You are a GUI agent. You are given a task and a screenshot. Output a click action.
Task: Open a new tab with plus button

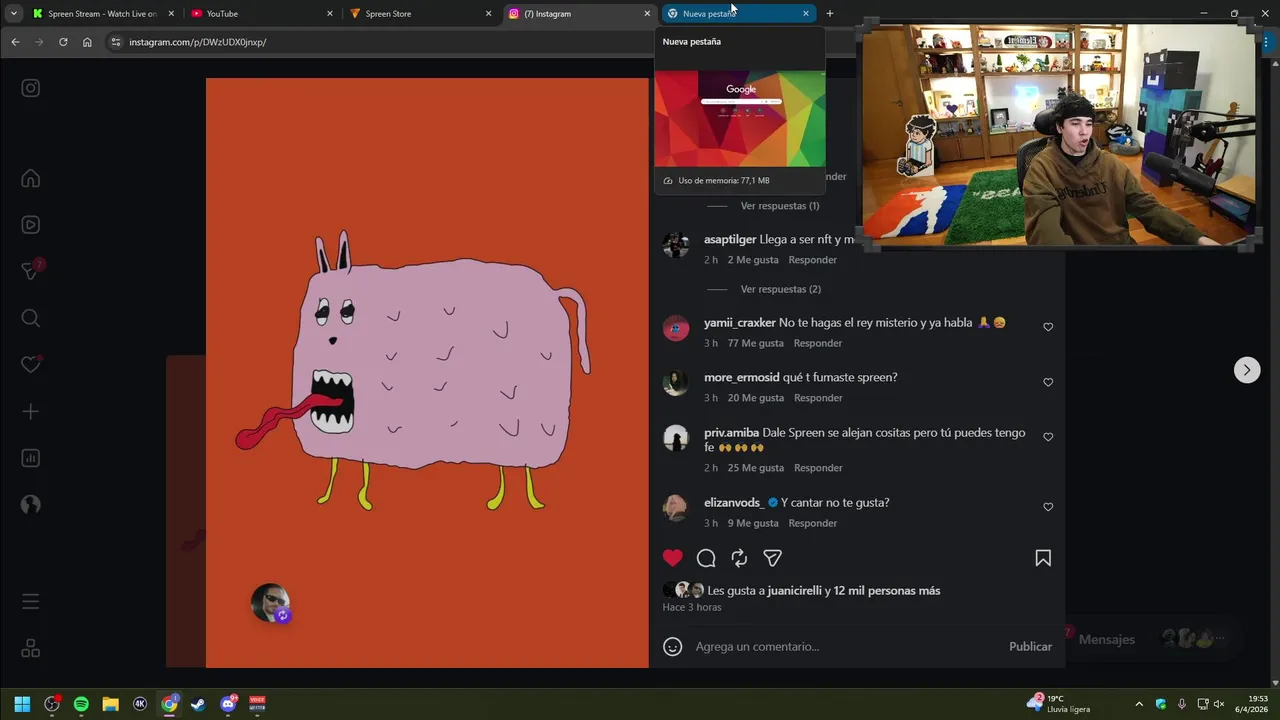pos(829,14)
